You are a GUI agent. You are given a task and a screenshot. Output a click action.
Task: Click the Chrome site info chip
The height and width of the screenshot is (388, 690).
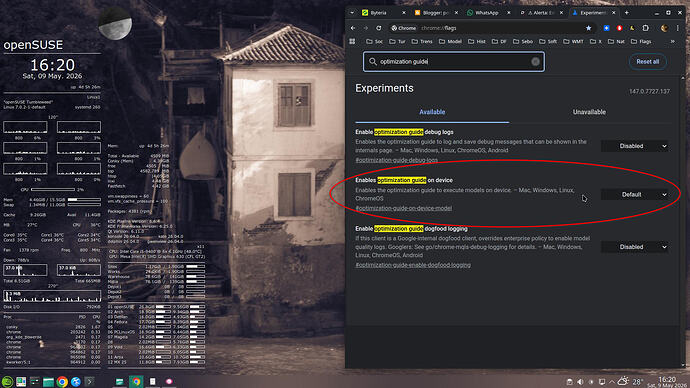point(404,28)
